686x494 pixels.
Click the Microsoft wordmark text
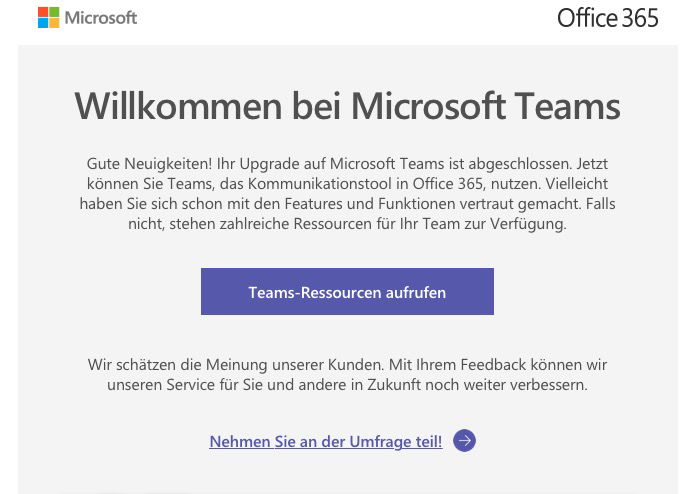coord(101,18)
